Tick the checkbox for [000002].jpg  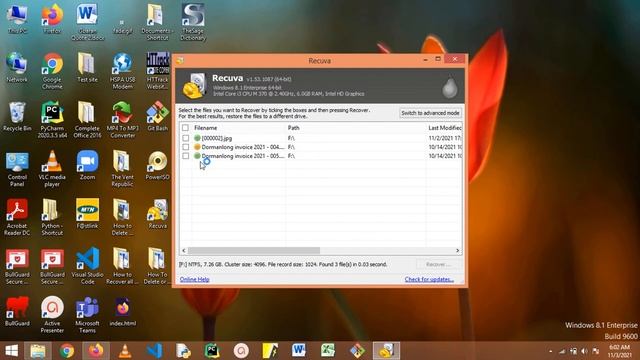[185, 138]
